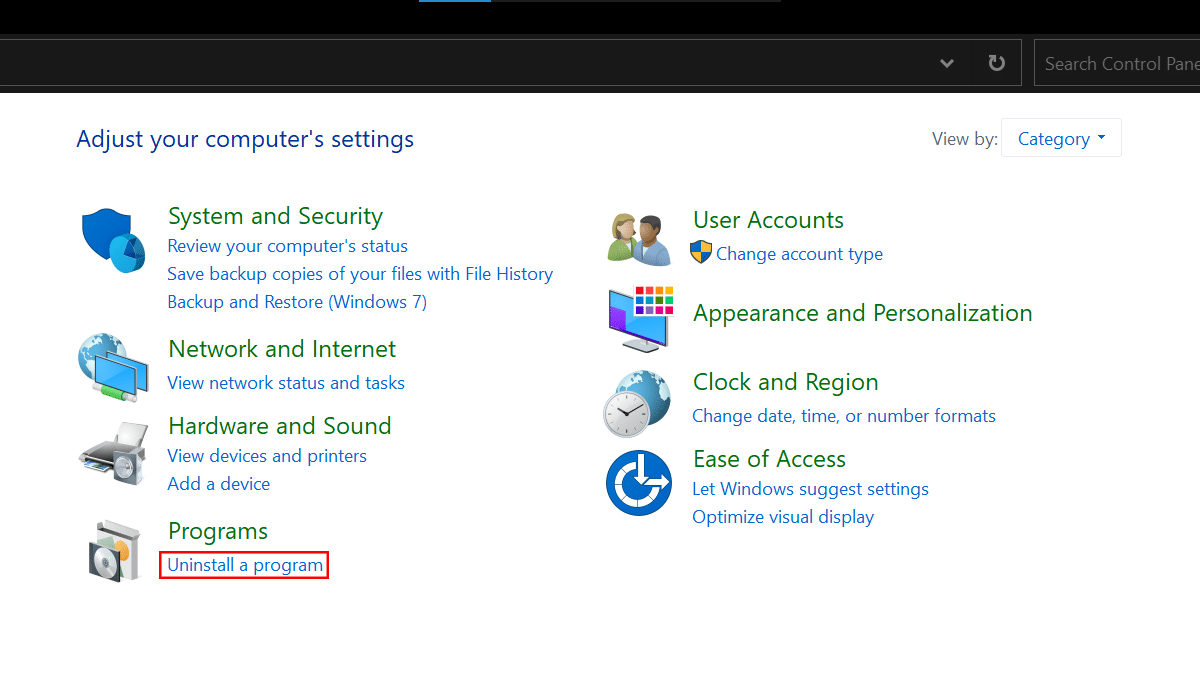
Task: Click the Network and Internet globe icon
Action: coord(113,367)
